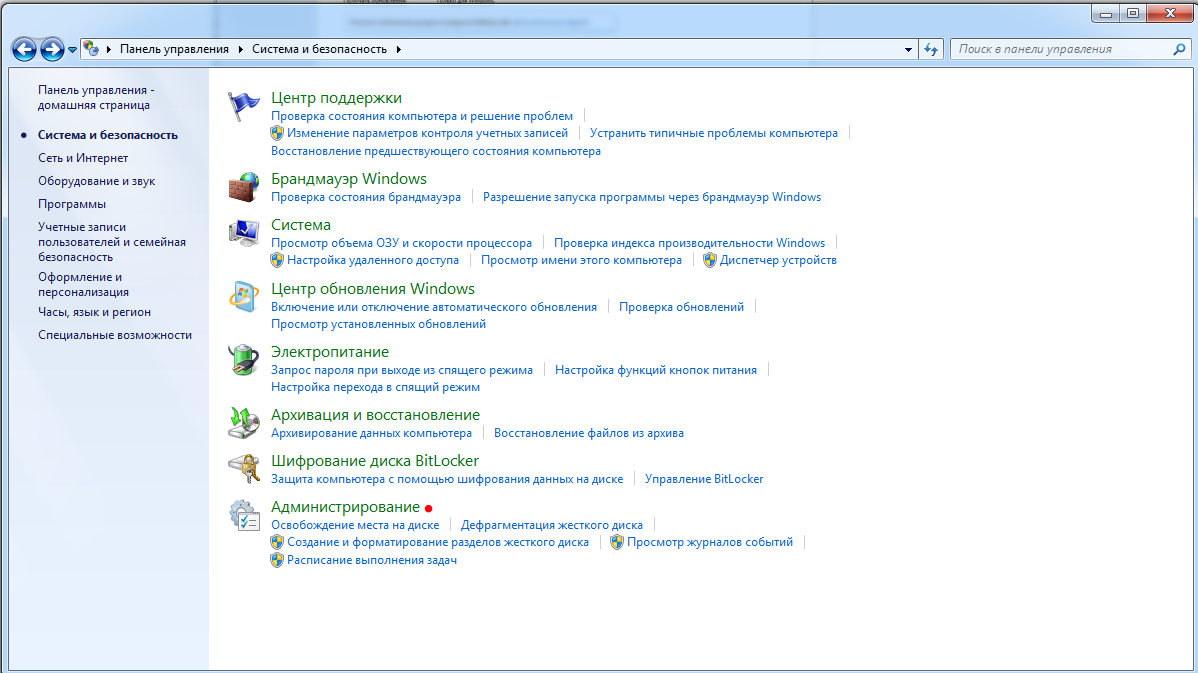
Task: Click Запрос пароля при выходе из спящего режима
Action: tap(402, 370)
